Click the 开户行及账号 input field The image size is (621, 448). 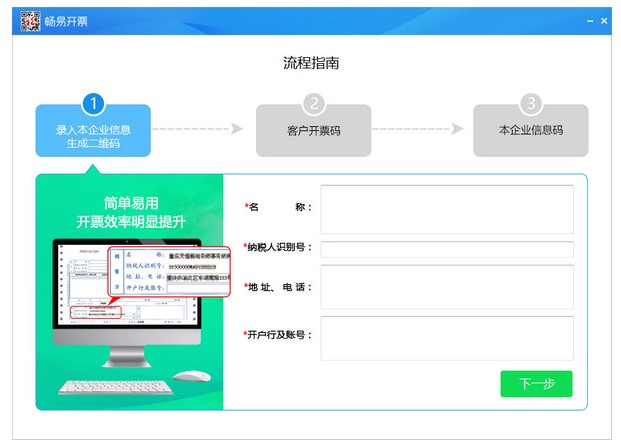[447, 338]
